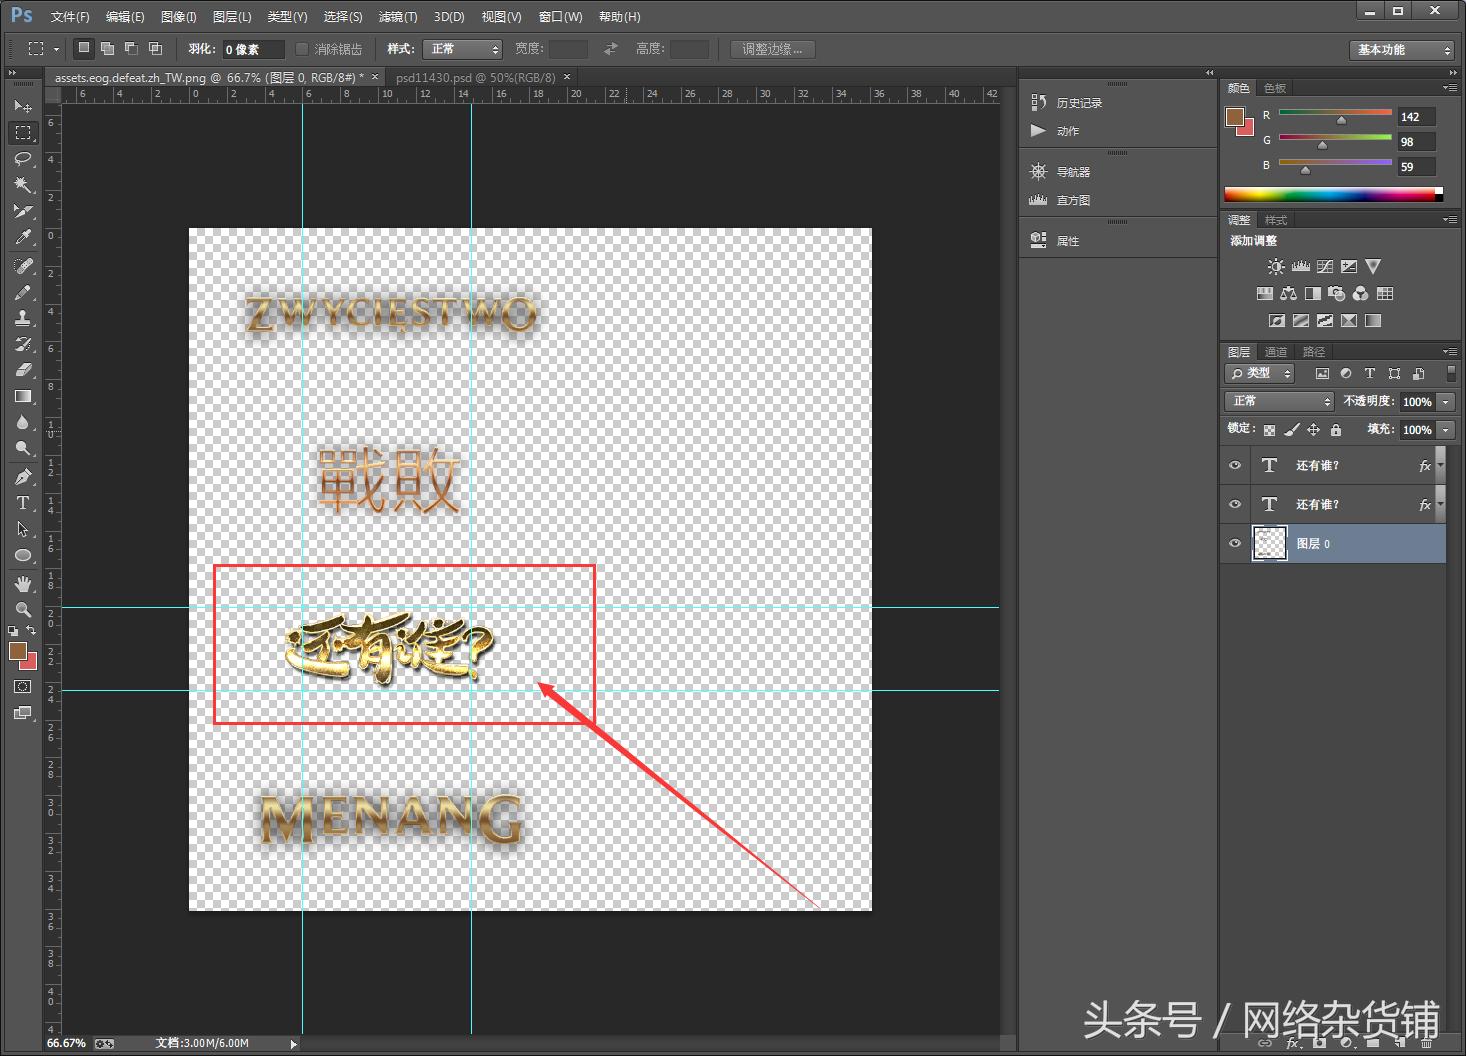Select the Zoom tool
This screenshot has width=1466, height=1056.
point(23,609)
